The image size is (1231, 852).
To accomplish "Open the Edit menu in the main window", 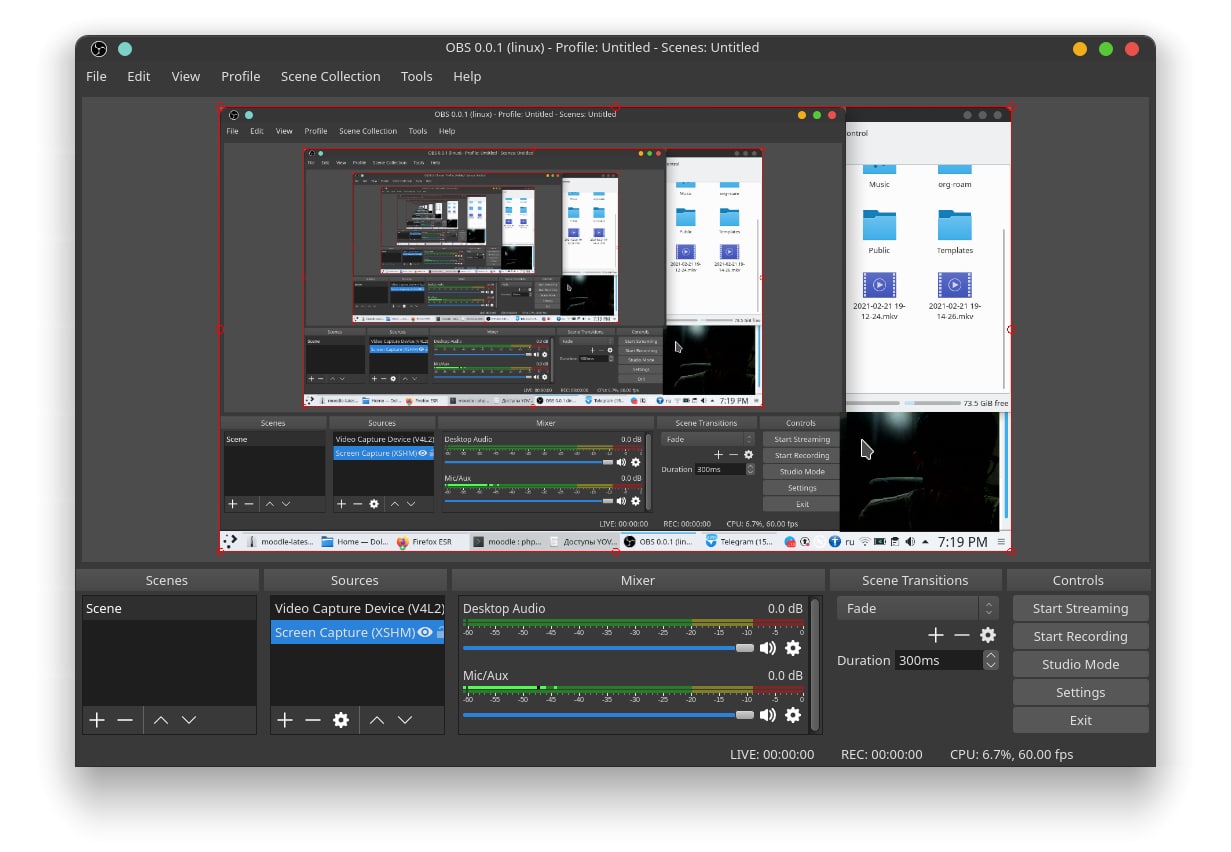I will point(139,76).
